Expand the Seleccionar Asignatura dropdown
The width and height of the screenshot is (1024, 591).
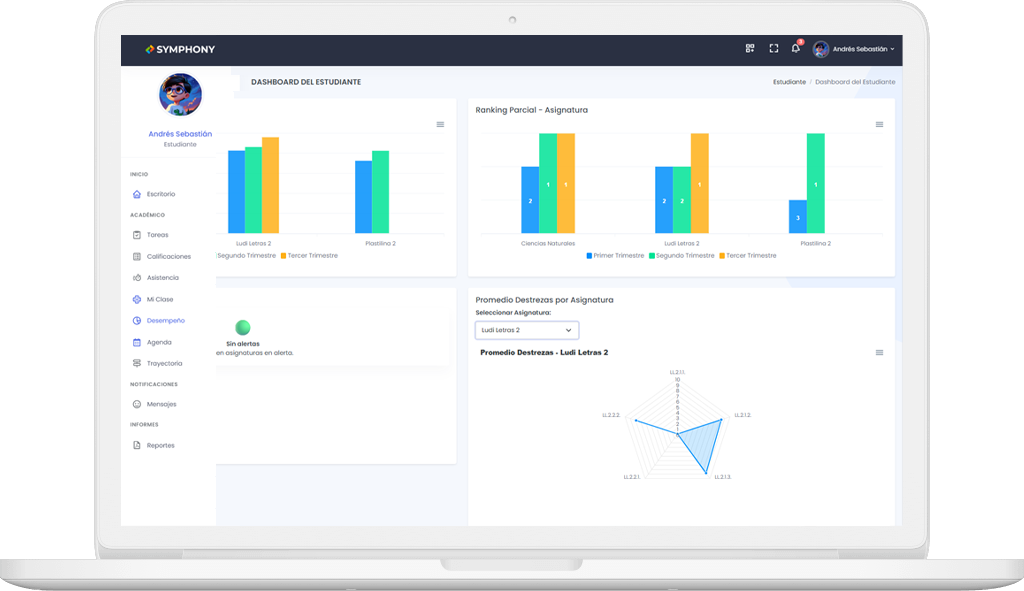coord(526,330)
